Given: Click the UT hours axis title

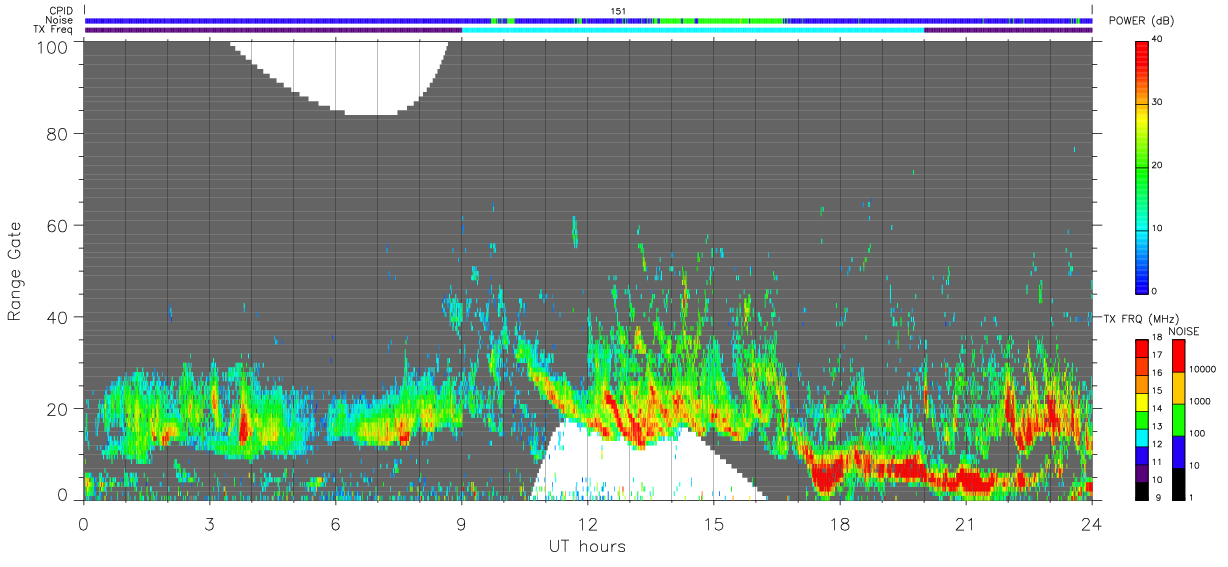Looking at the screenshot, I should [x=587, y=546].
